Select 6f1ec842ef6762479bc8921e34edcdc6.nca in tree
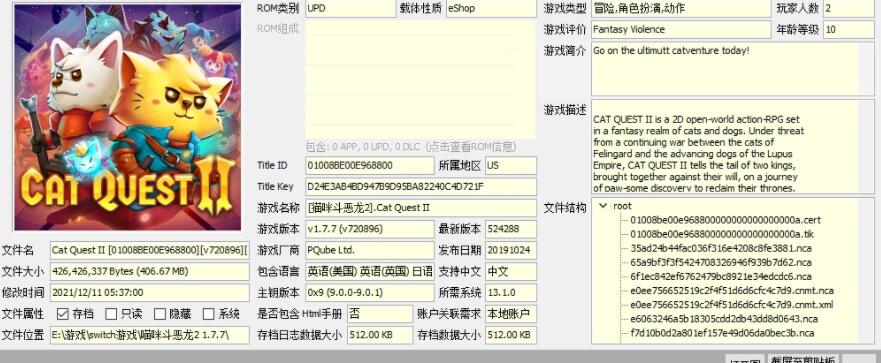 721,276
